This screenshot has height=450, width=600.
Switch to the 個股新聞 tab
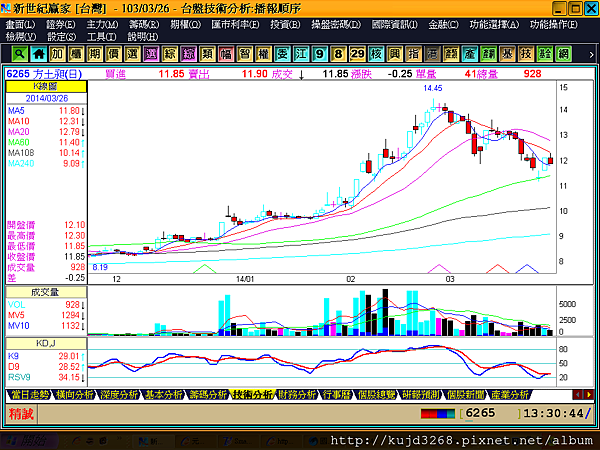[x=465, y=395]
